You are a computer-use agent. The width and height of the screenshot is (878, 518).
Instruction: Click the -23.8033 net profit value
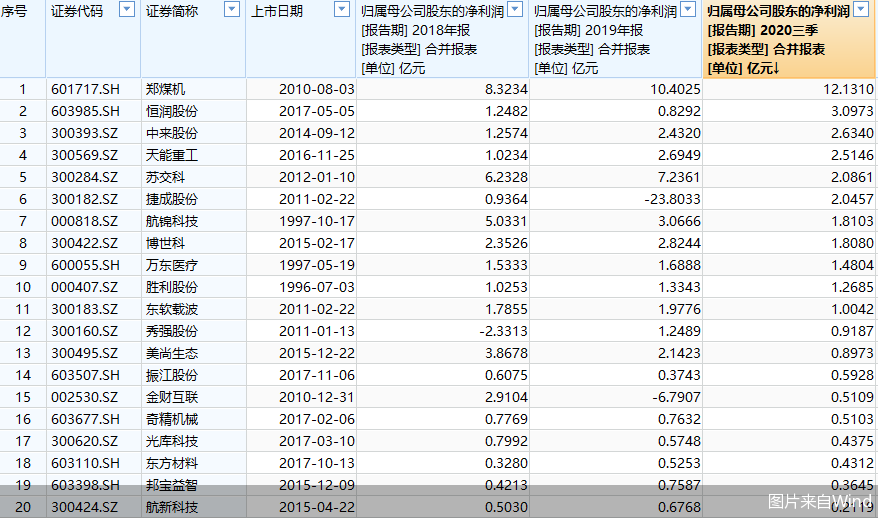coord(672,199)
